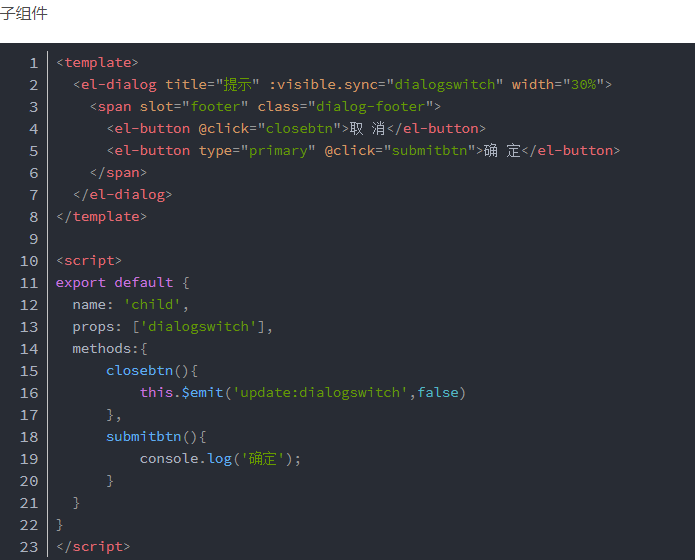The width and height of the screenshot is (695, 560).
Task: Click the heading text 子组件
Action: [23, 13]
